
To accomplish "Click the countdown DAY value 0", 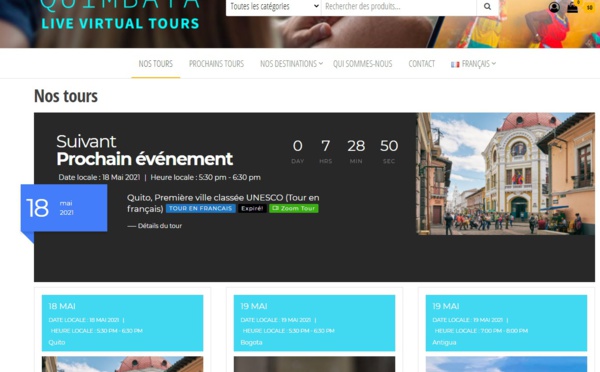I will click(297, 146).
